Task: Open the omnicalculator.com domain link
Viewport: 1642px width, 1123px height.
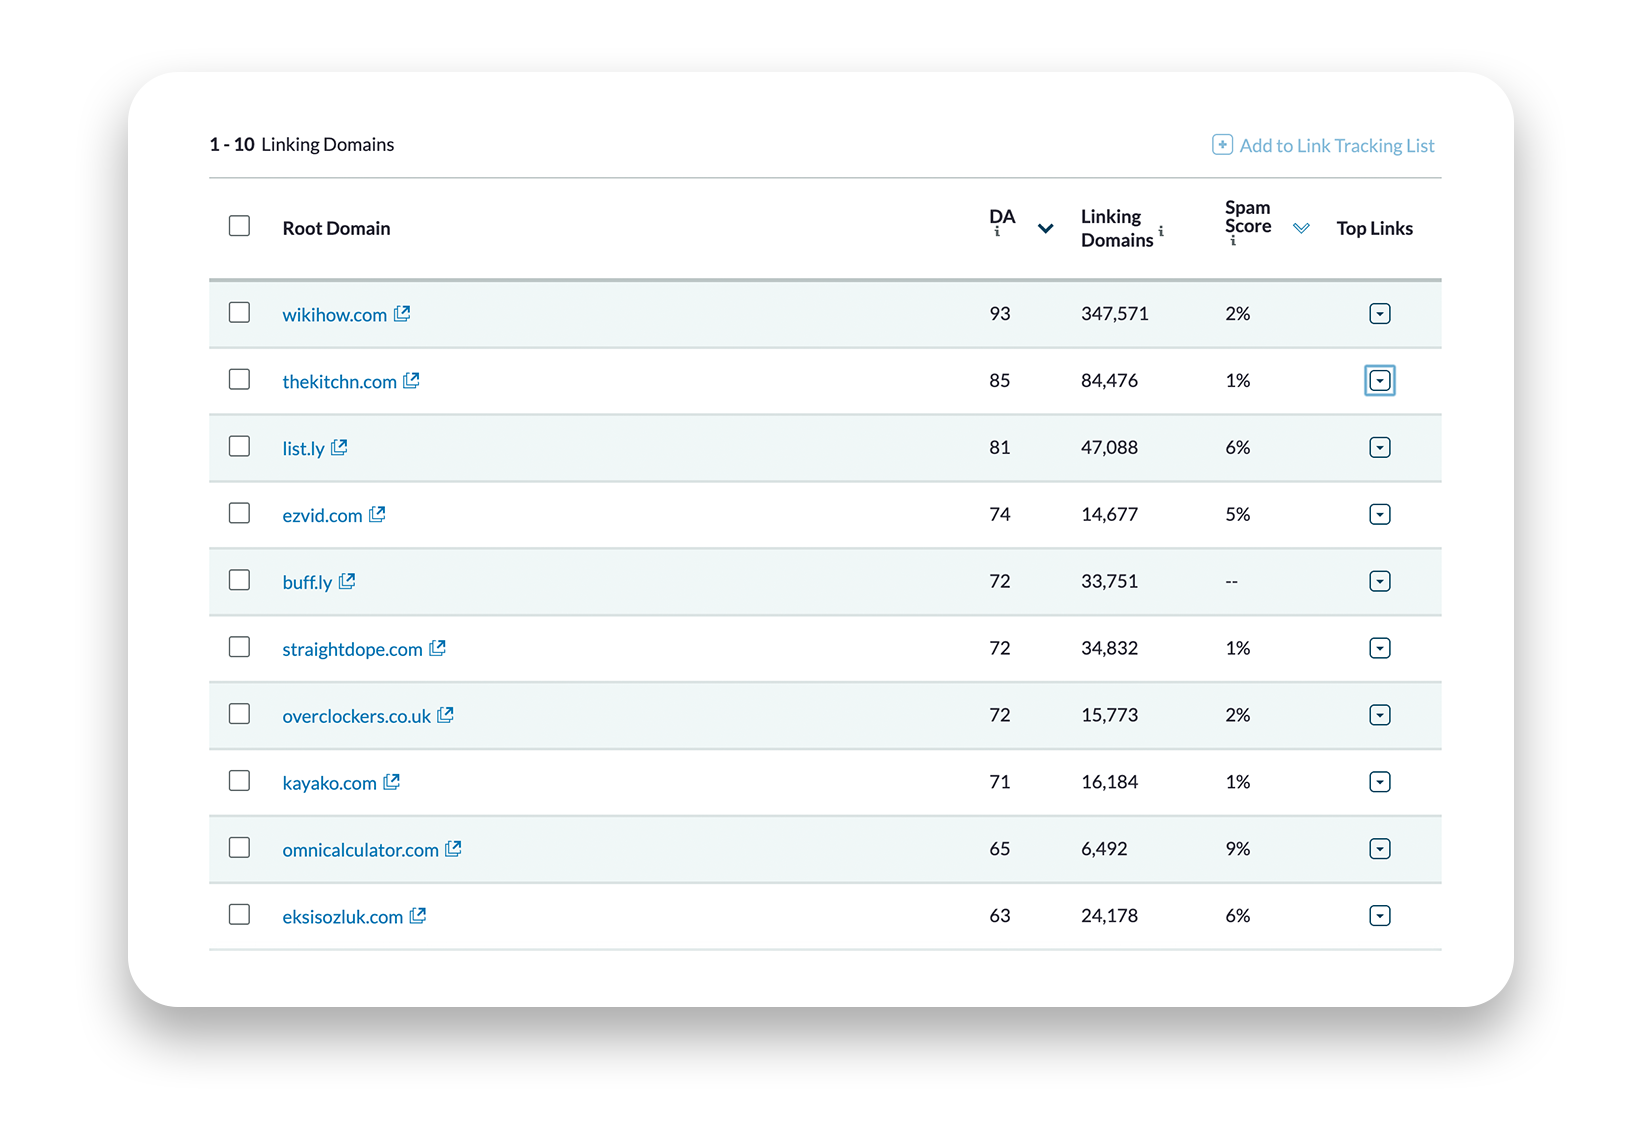Action: coord(360,850)
